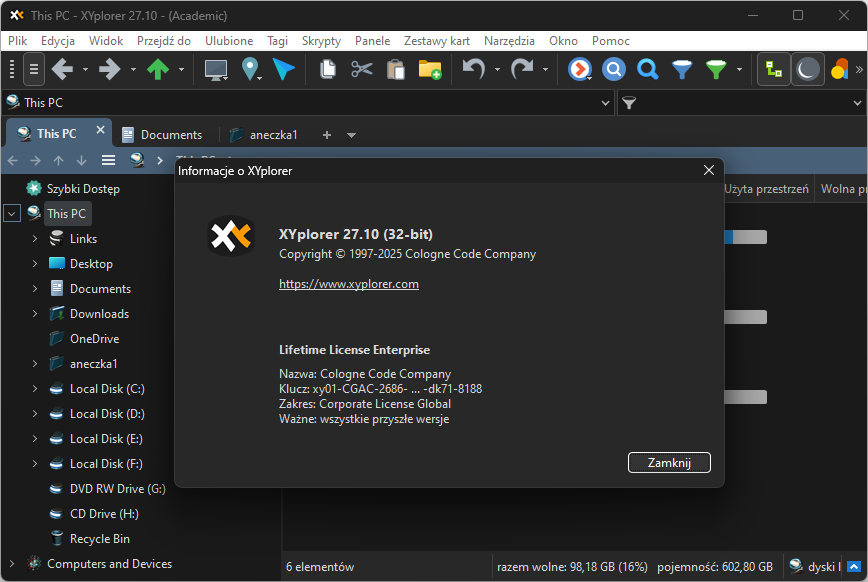Click the New Folder icon
This screenshot has width=868, height=582.
[x=430, y=70]
